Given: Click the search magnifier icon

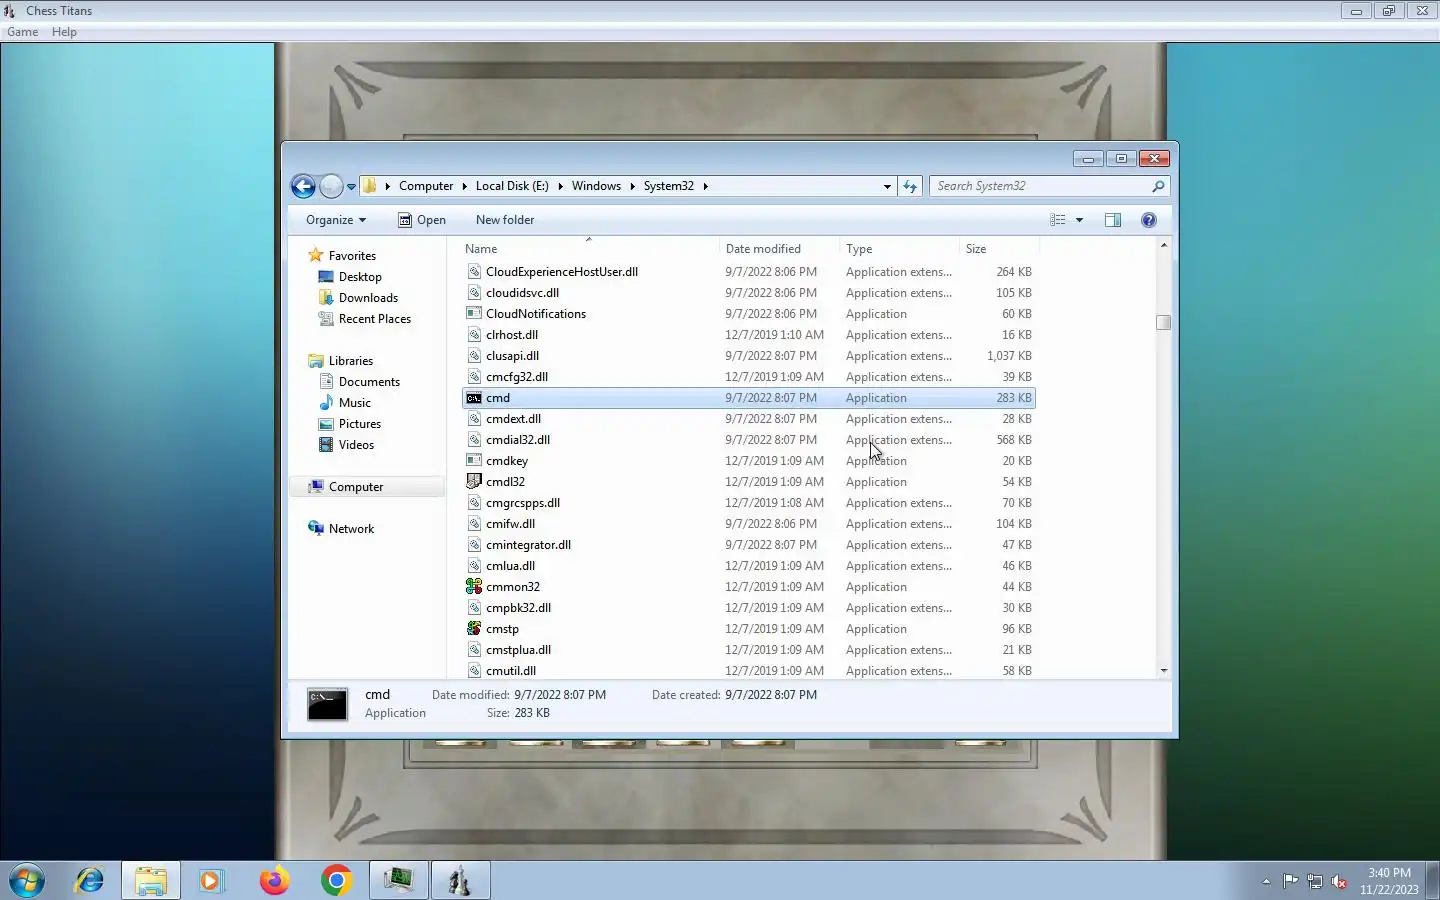Looking at the screenshot, I should (1158, 186).
